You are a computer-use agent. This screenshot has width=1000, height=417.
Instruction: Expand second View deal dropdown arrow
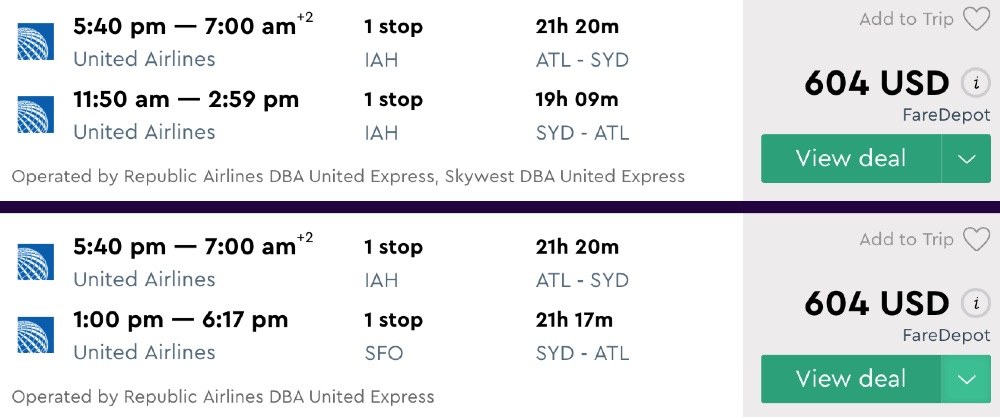pos(966,379)
